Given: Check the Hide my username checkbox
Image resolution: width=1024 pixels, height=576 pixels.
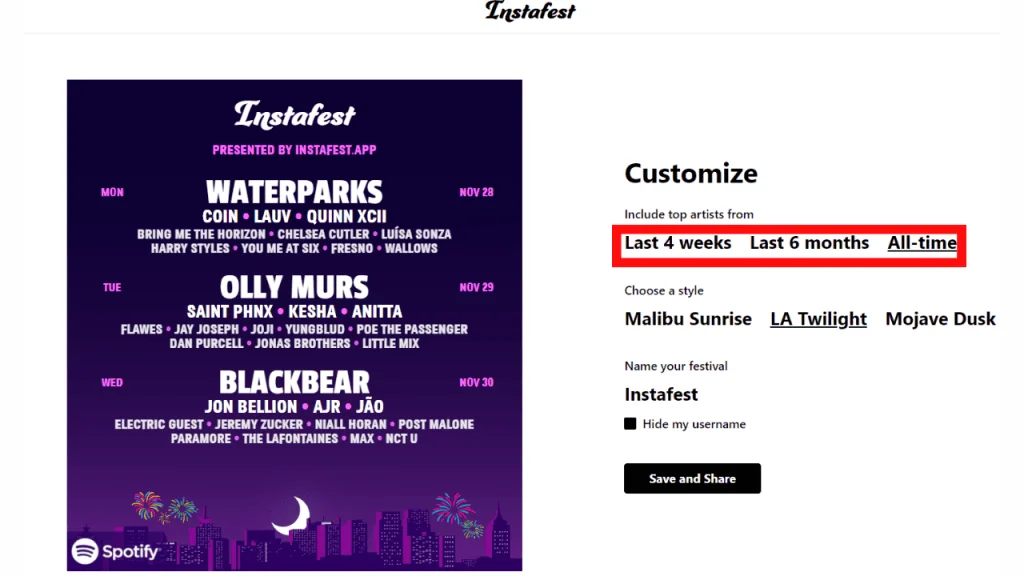Looking at the screenshot, I should 630,423.
